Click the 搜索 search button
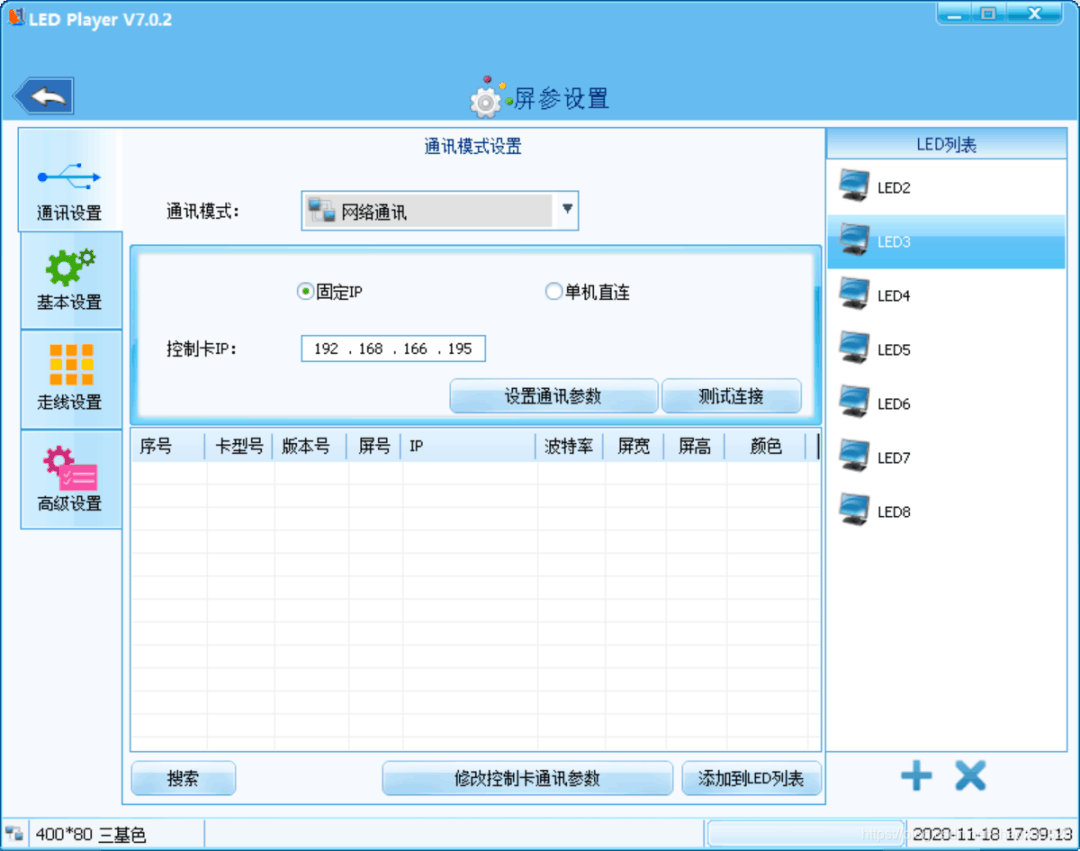The height and width of the screenshot is (851, 1080). point(183,779)
